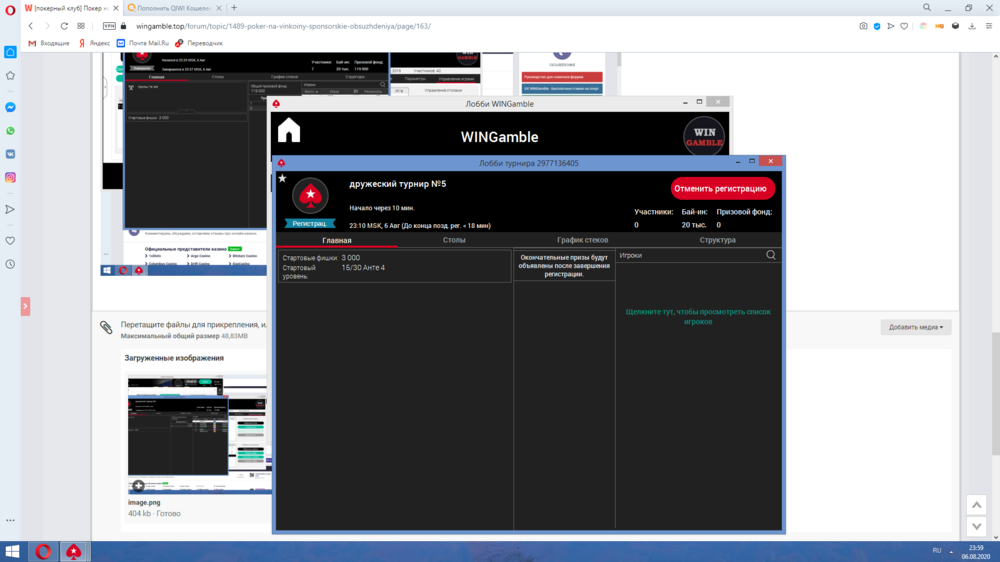
Task: Open VK in the Opera sidebar
Action: pyautogui.click(x=10, y=154)
